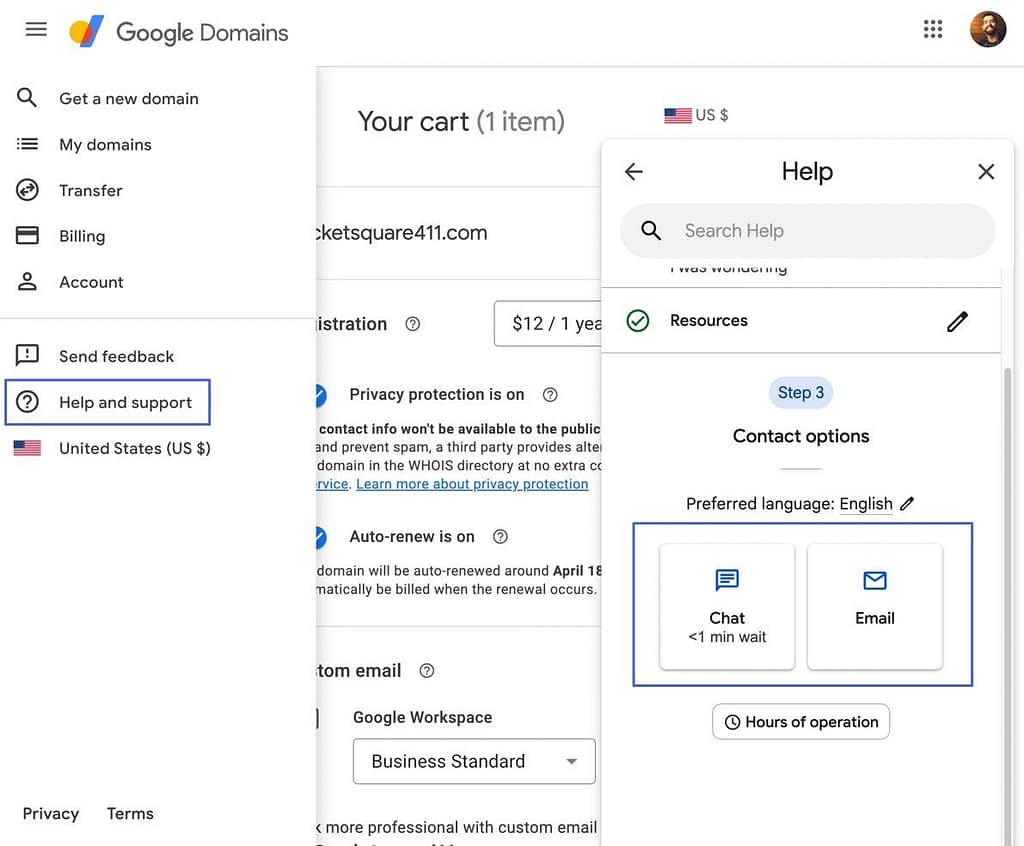Screen dimensions: 1024x846
Task: Click the edit pencil next to Resources
Action: [956, 321]
